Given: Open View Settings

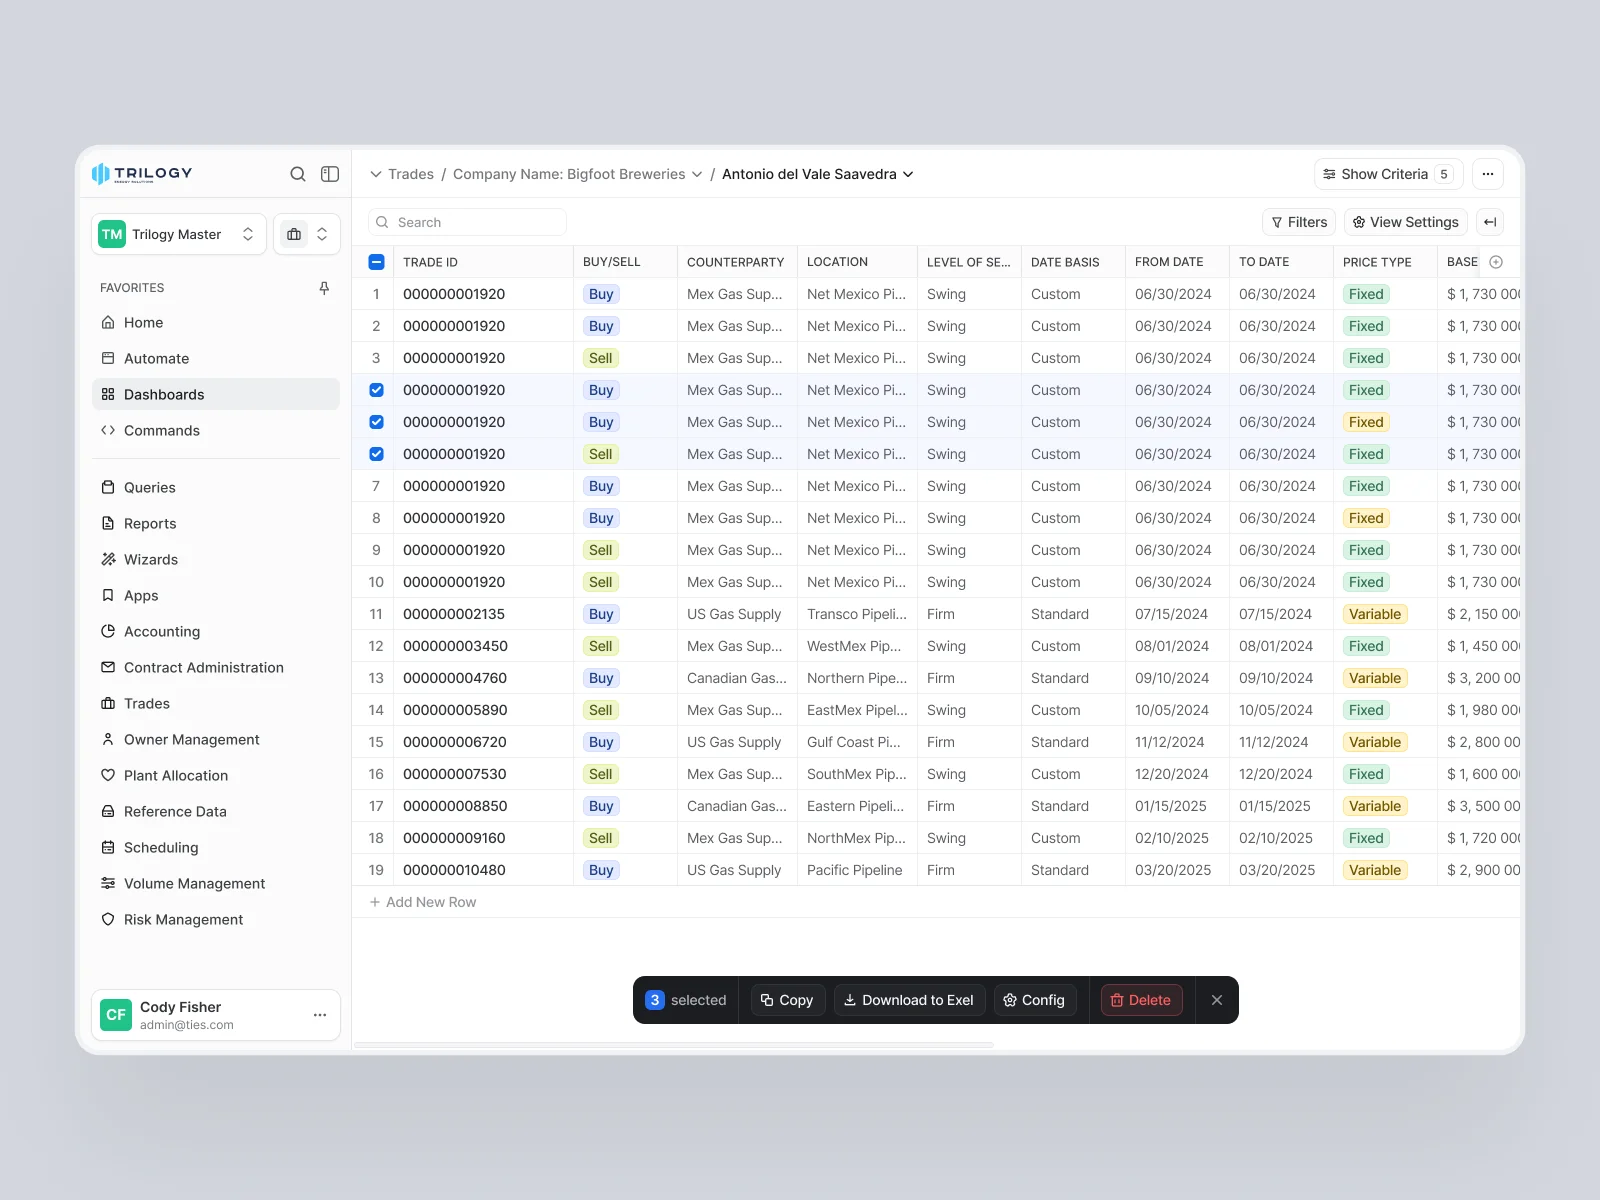Looking at the screenshot, I should click(1406, 222).
